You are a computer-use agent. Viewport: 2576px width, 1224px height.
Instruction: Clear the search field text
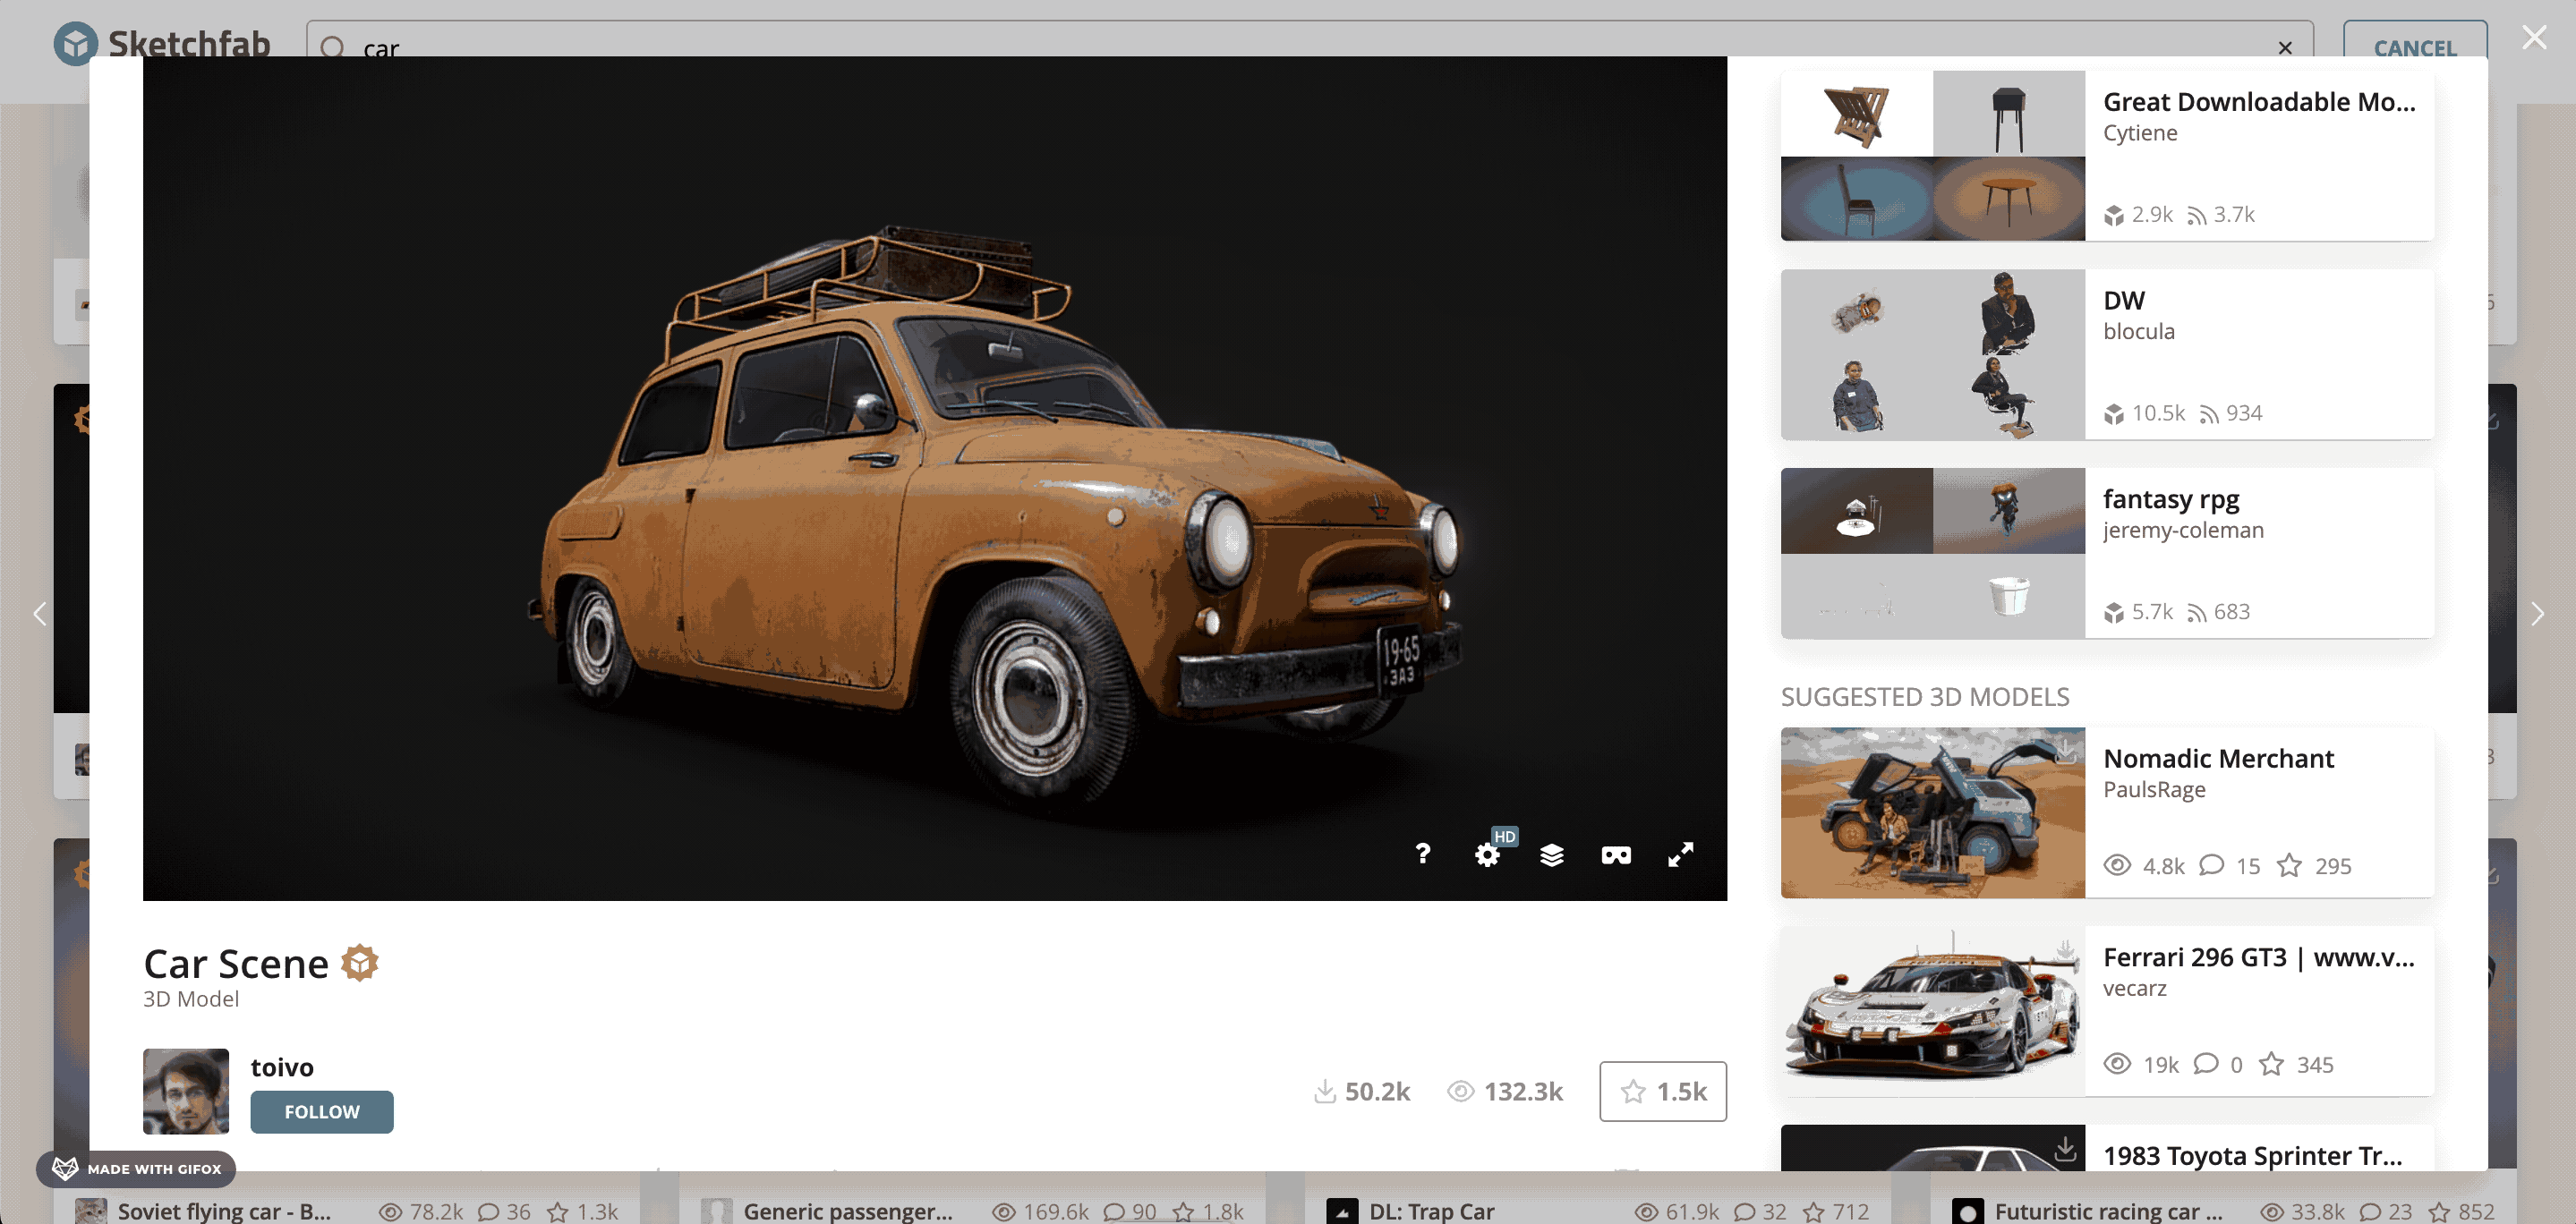tap(2285, 47)
